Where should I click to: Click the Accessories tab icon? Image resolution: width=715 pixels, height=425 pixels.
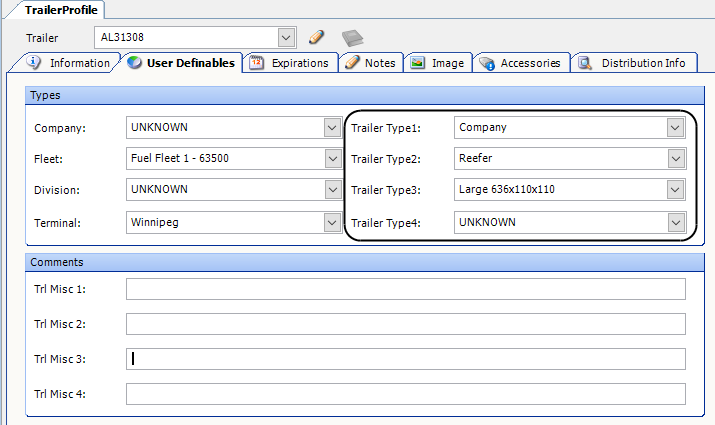[487, 63]
